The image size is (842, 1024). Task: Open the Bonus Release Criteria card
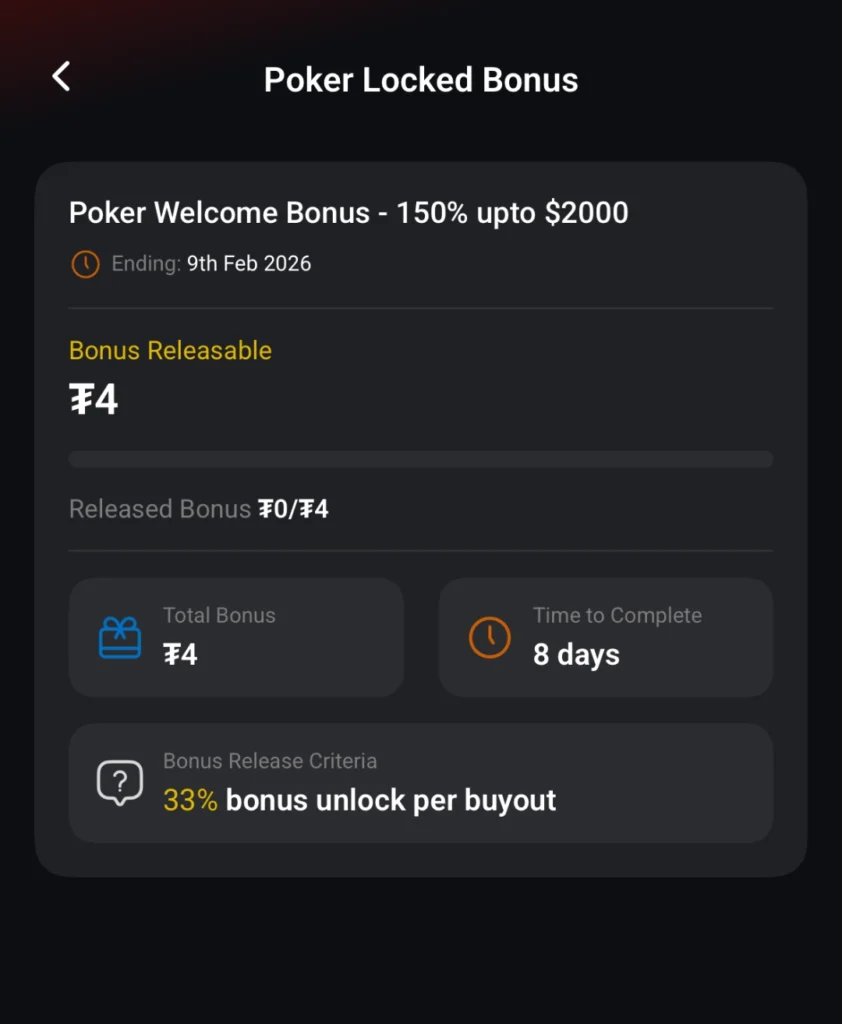click(x=420, y=782)
